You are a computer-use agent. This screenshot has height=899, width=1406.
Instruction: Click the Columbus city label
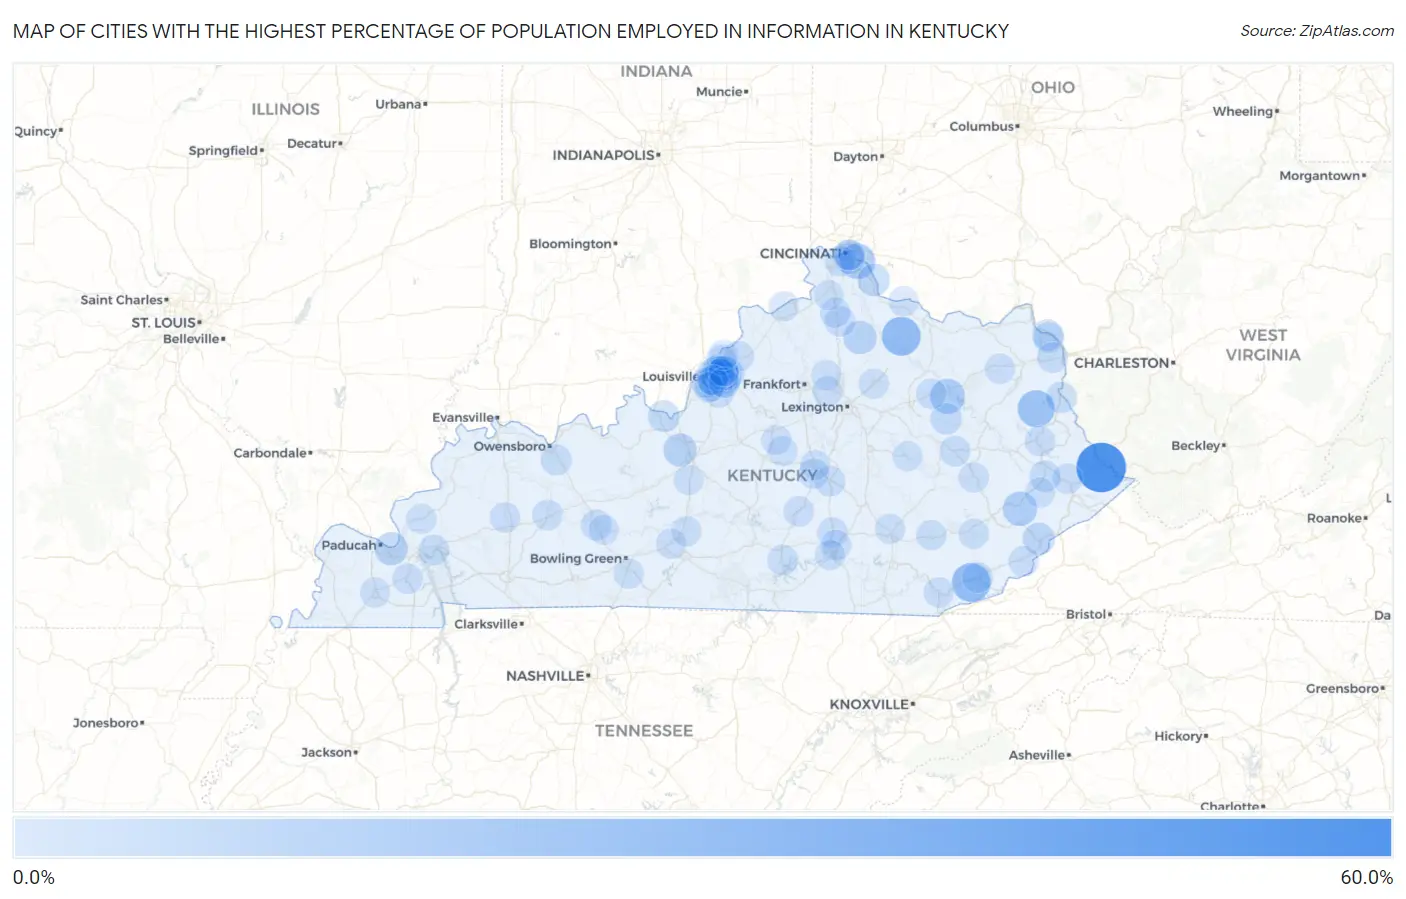tap(982, 126)
